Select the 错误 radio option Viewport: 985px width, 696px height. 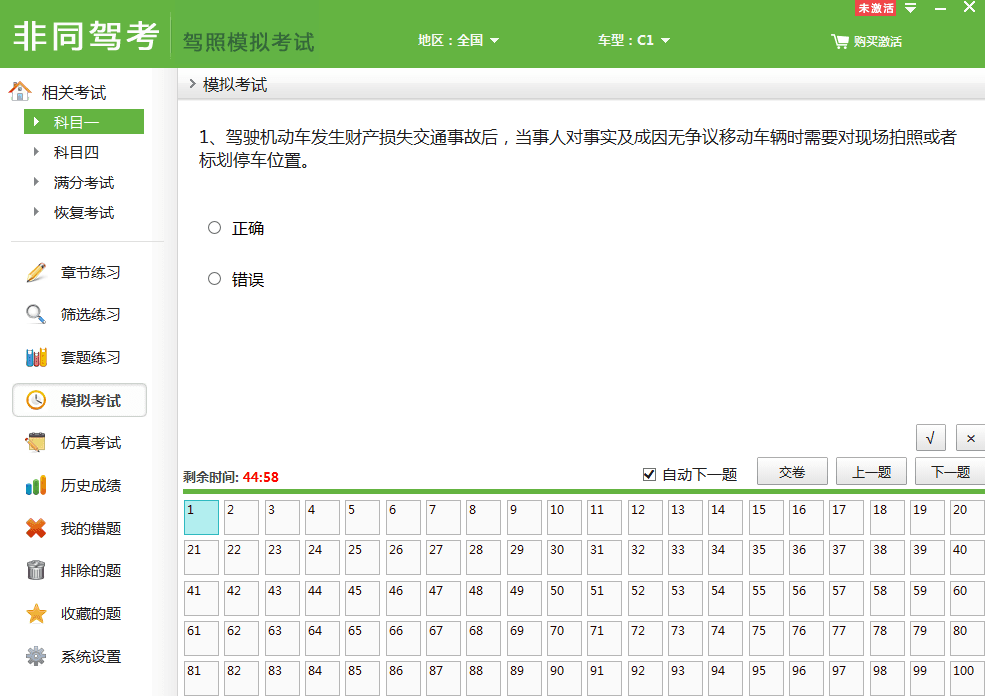point(214,279)
